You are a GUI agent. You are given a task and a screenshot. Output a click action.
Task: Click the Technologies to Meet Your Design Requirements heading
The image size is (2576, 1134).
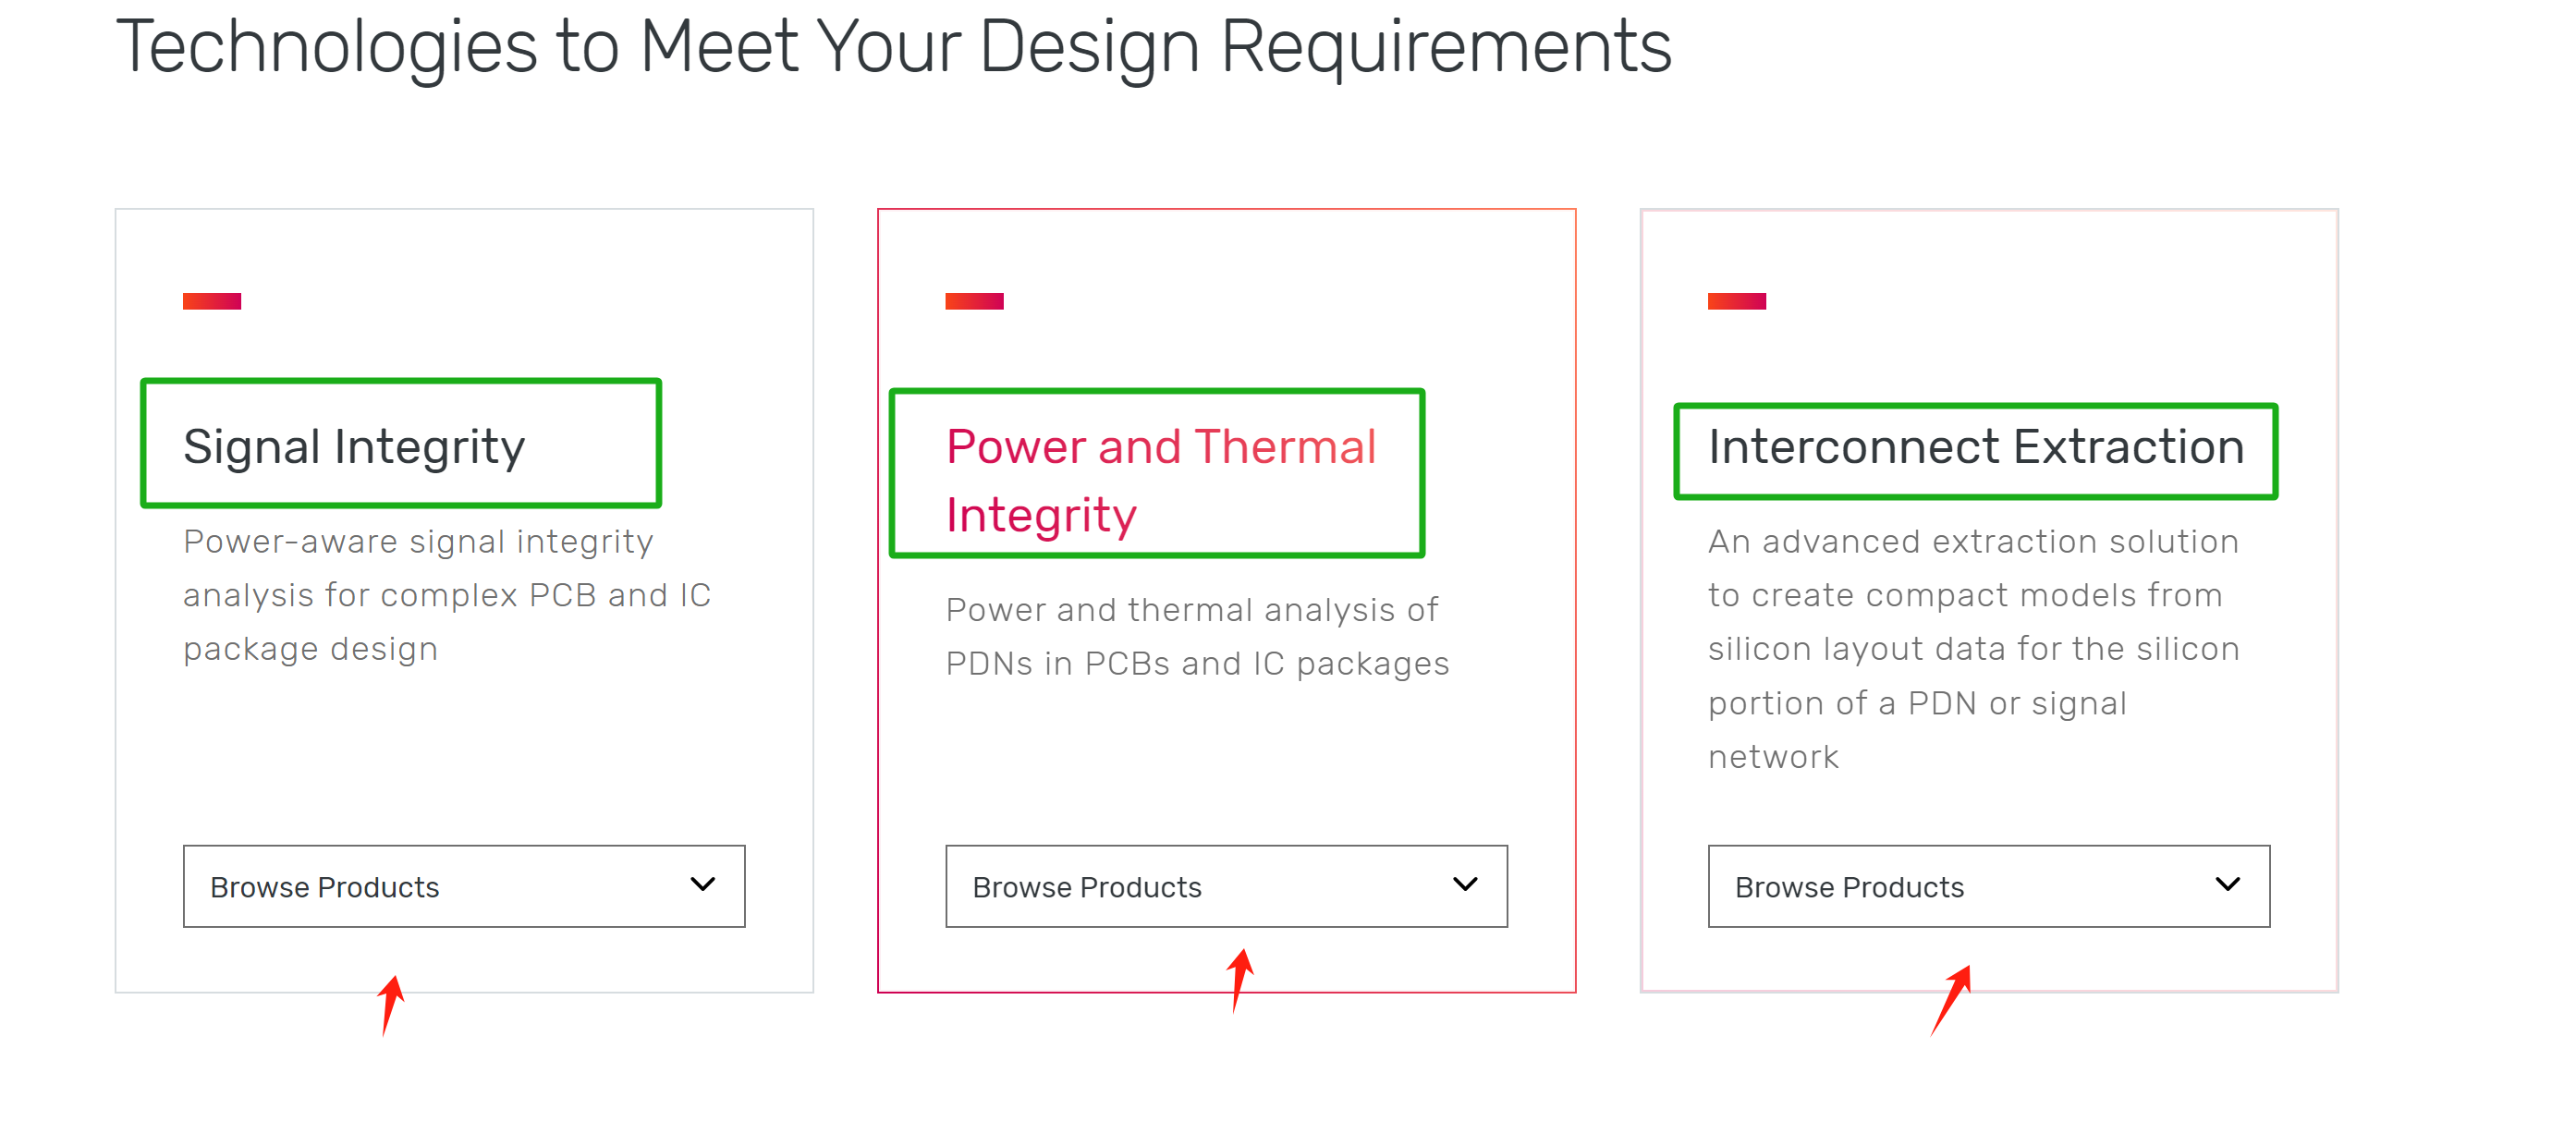click(x=893, y=47)
